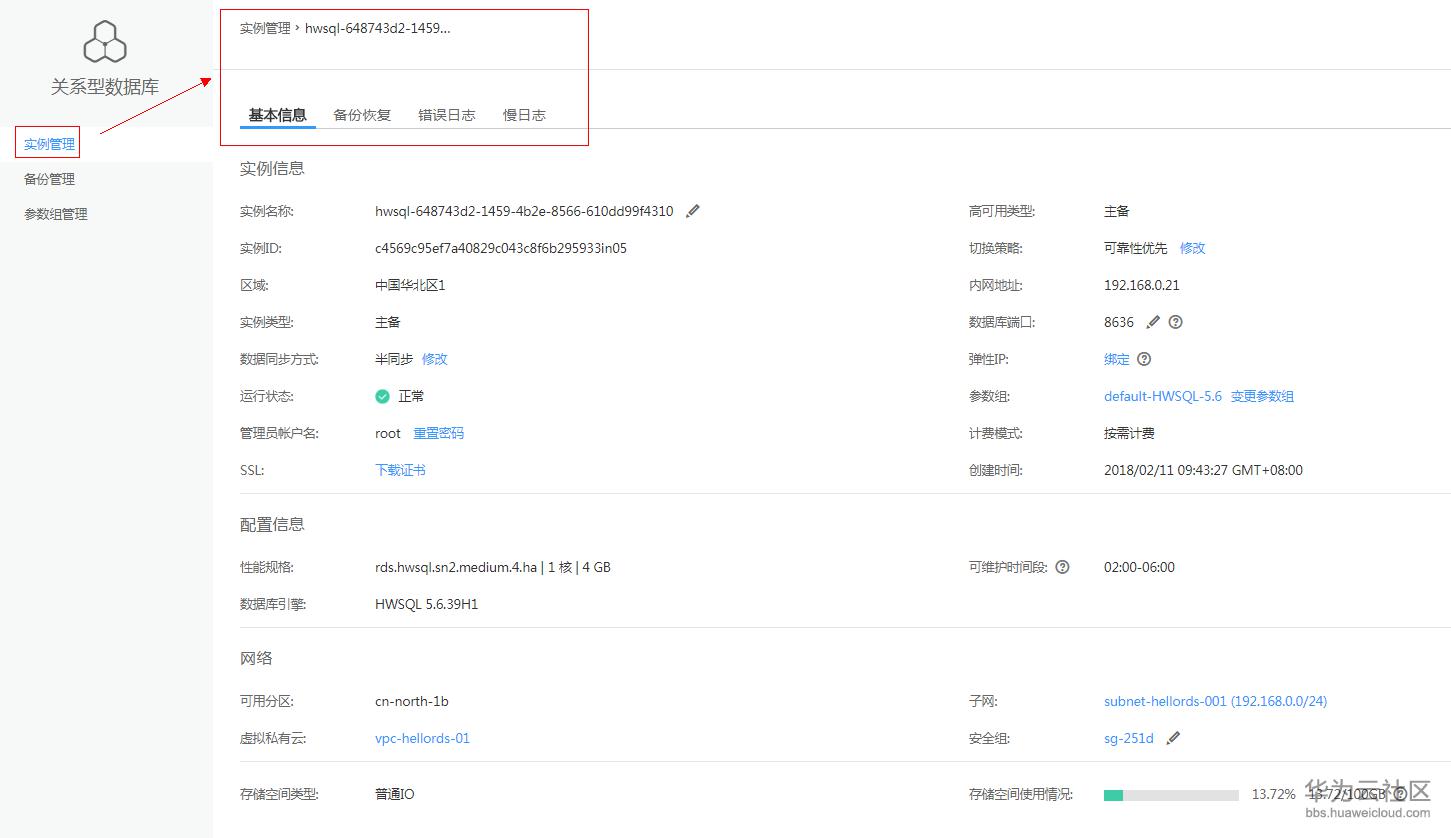The image size is (1451, 838).
Task: Click the breadcrumb text hwsql-648743d2-1459...
Action: point(378,28)
